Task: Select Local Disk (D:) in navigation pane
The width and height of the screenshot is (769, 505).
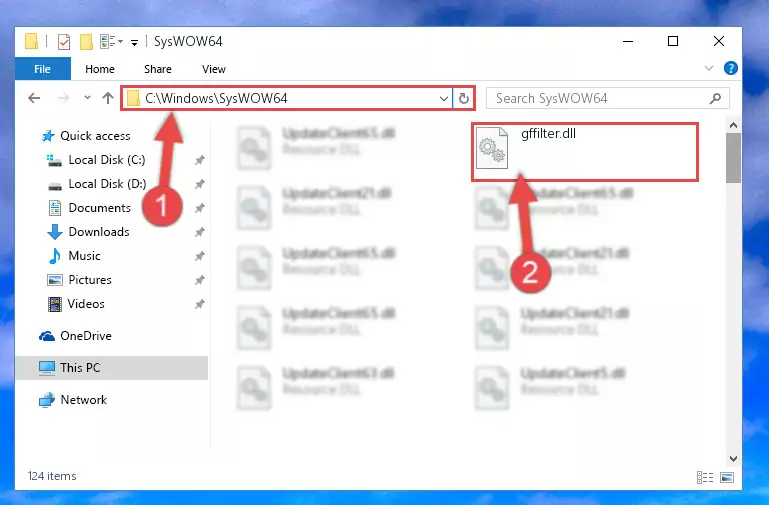Action: (x=107, y=184)
